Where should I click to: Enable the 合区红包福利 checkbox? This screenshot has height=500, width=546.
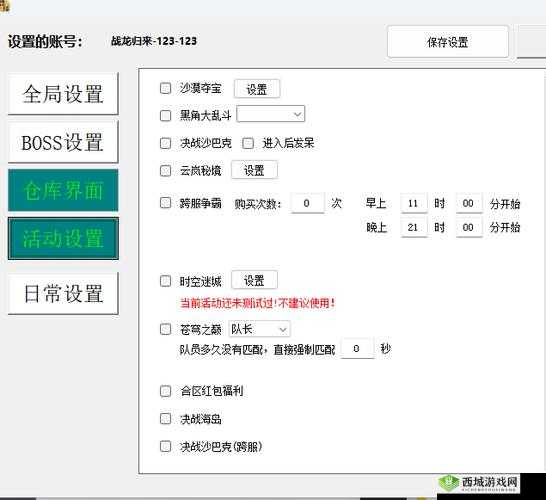coord(165,391)
